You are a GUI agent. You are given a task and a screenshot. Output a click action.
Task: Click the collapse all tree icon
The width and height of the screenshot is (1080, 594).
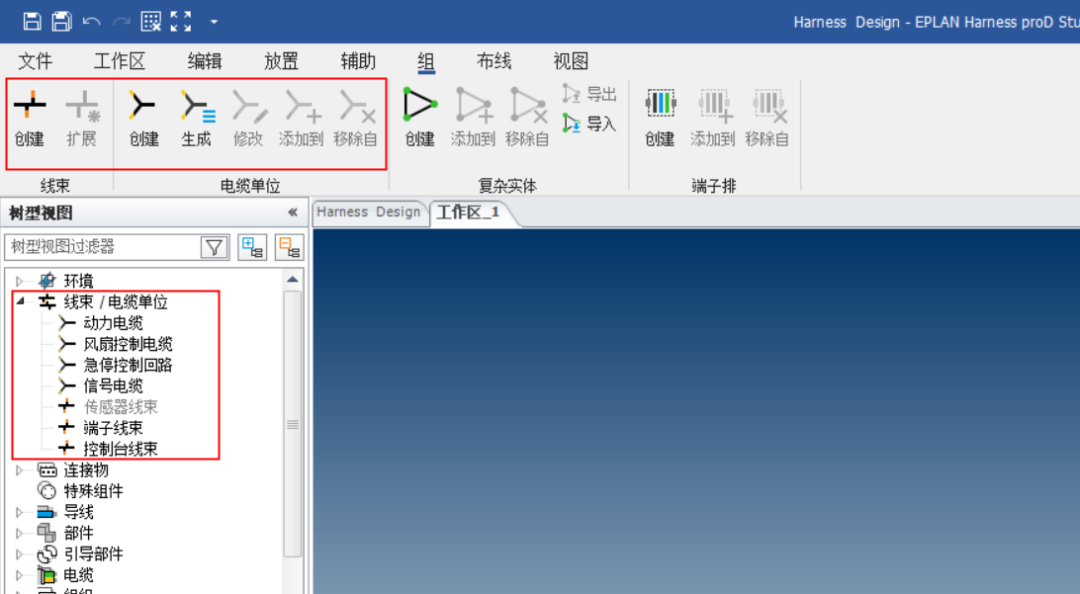pyautogui.click(x=289, y=247)
